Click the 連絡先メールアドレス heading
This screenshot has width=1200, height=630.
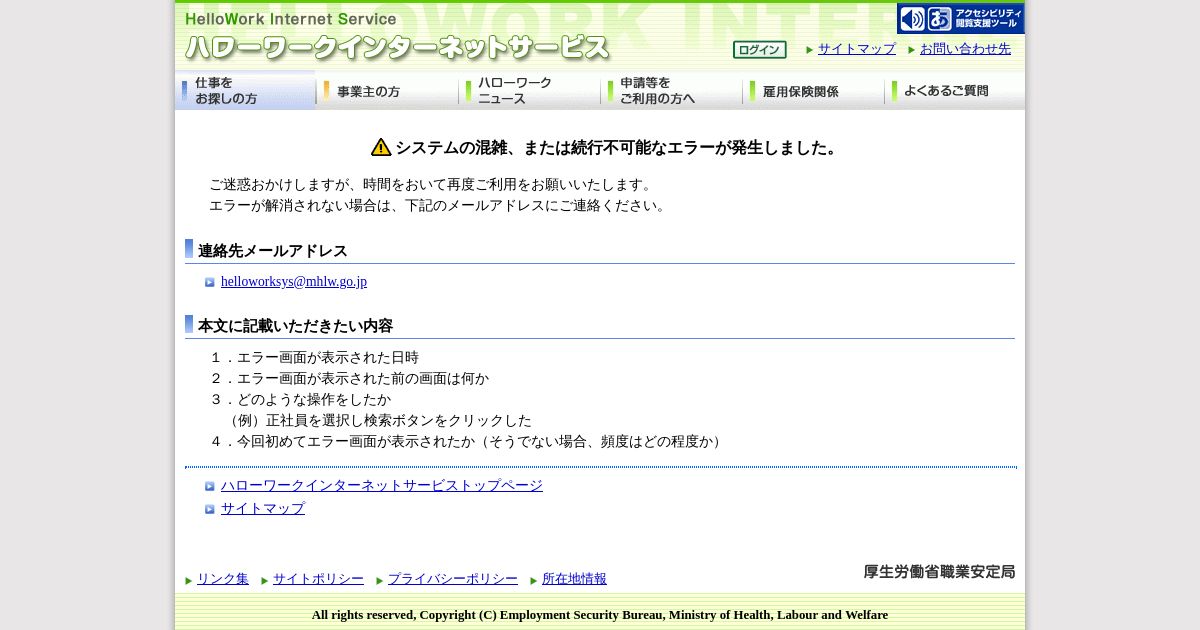273,251
